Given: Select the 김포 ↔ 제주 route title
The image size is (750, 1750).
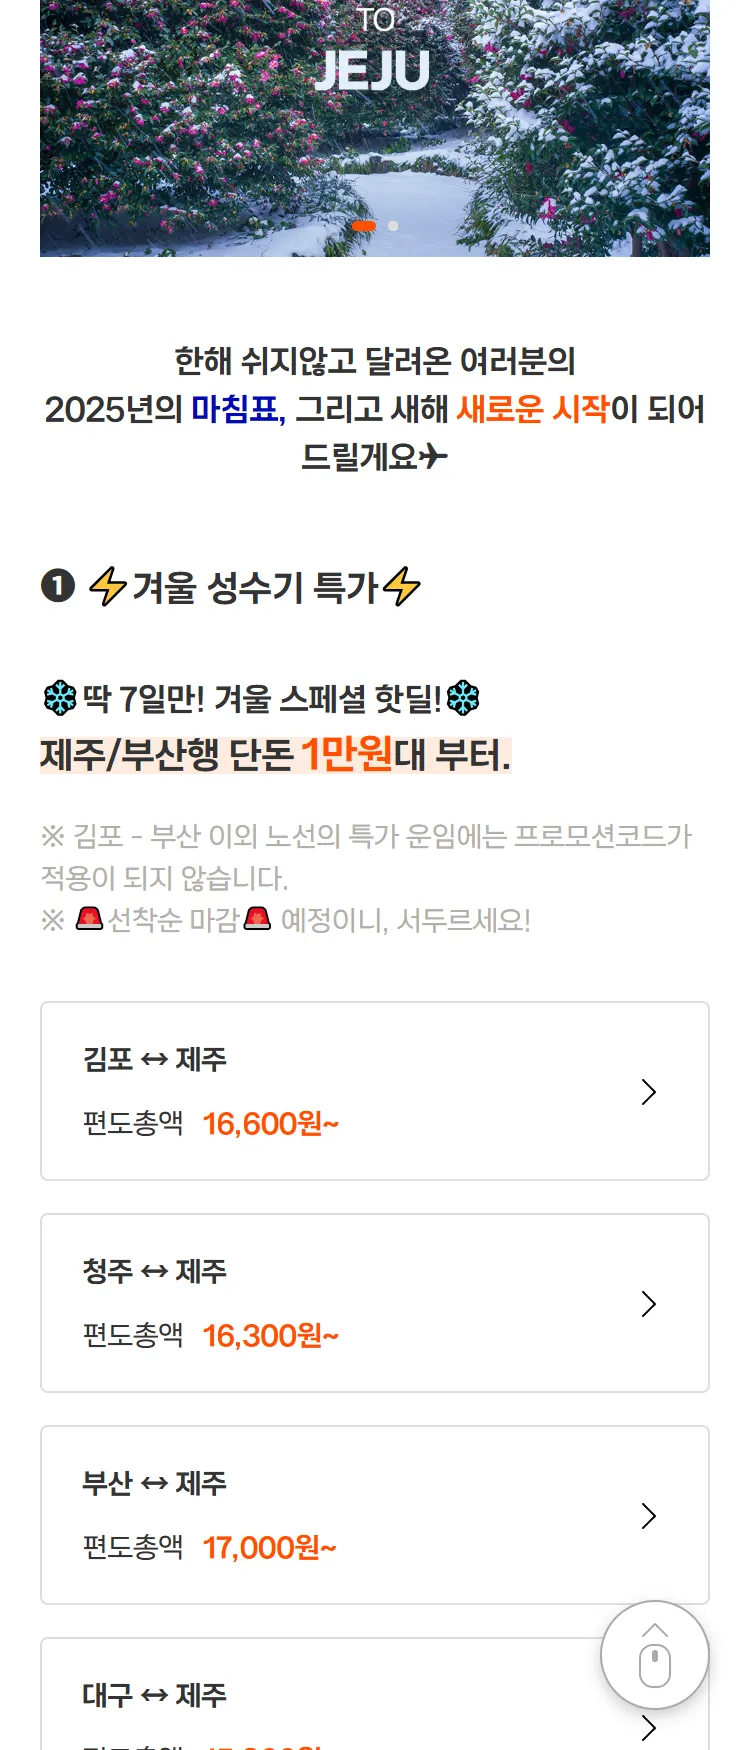Looking at the screenshot, I should coord(154,1059).
